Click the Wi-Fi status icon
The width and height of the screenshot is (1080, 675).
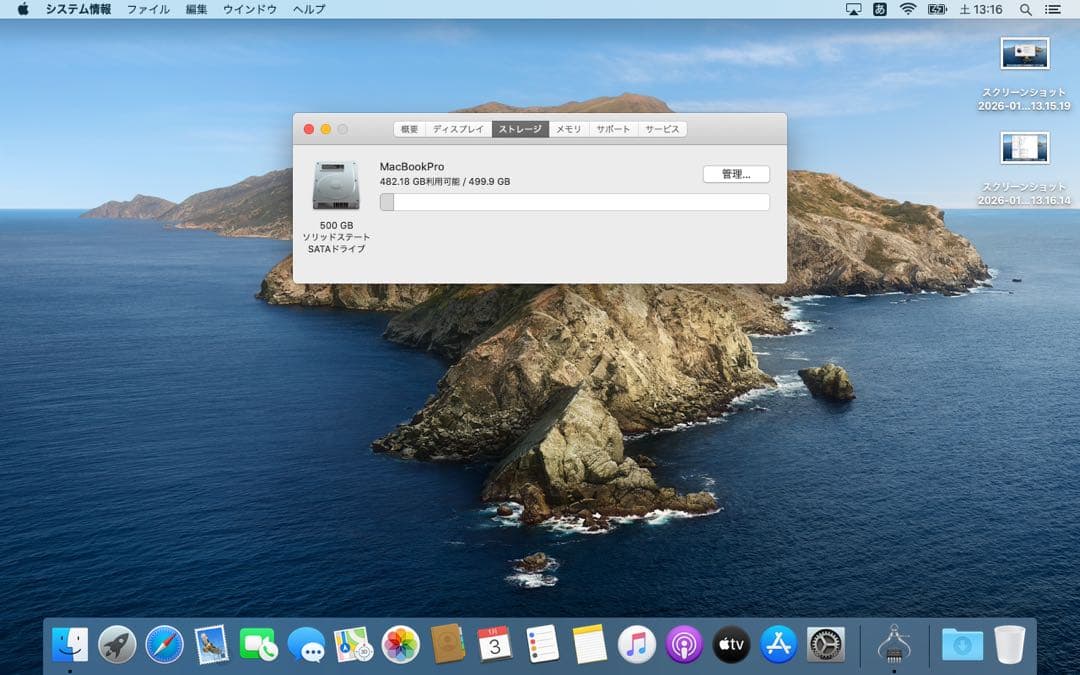(x=908, y=9)
